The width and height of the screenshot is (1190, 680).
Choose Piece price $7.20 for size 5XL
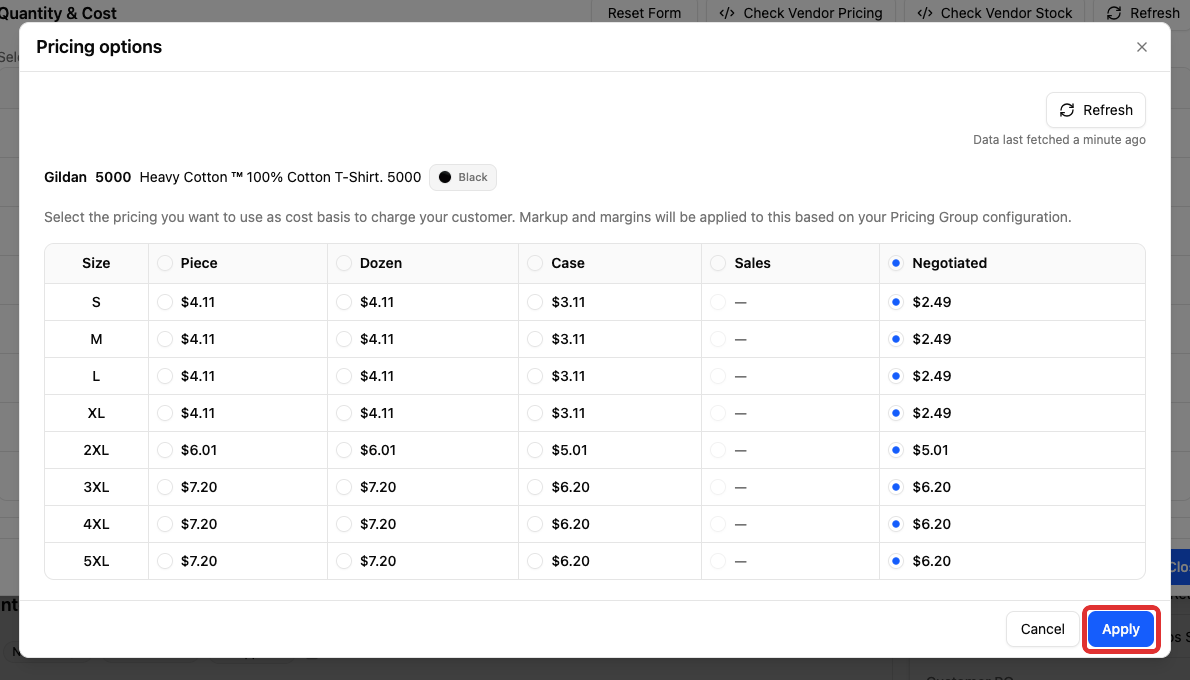pyautogui.click(x=165, y=562)
